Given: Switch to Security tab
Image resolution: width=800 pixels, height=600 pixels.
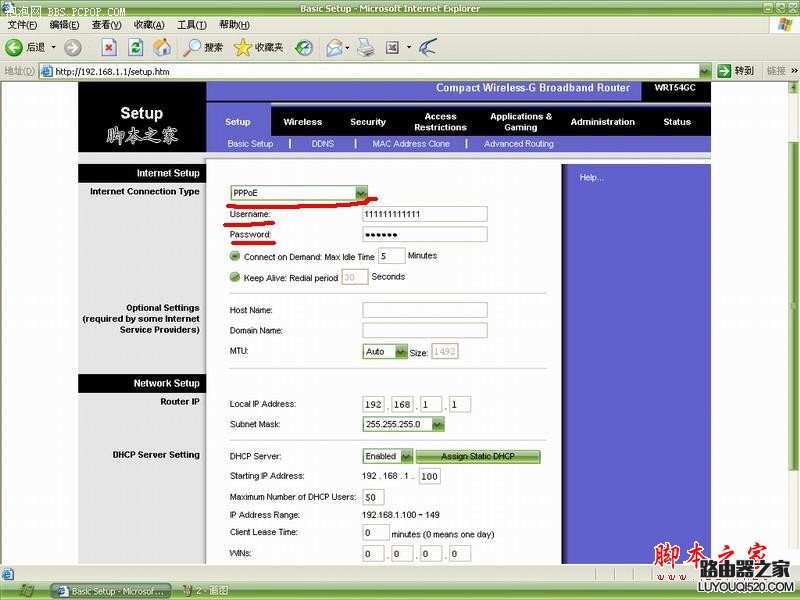Looking at the screenshot, I should coord(368,121).
